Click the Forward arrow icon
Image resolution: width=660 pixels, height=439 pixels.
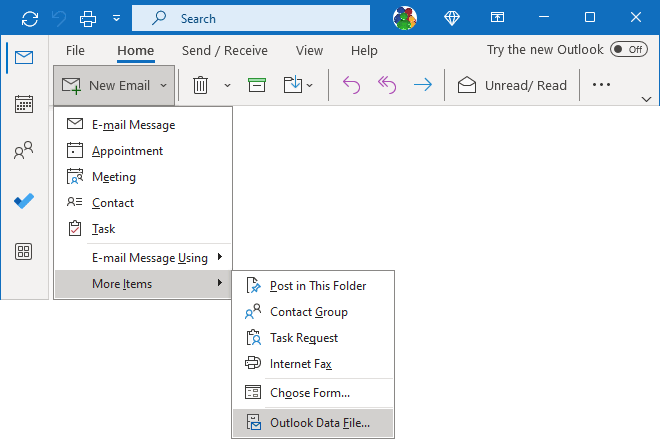(423, 85)
